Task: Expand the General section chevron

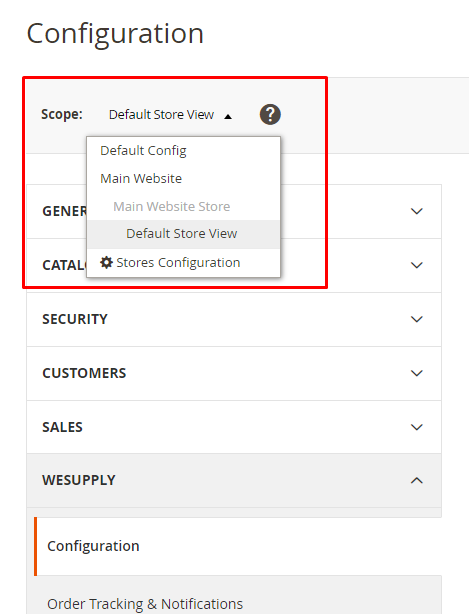Action: 417,211
